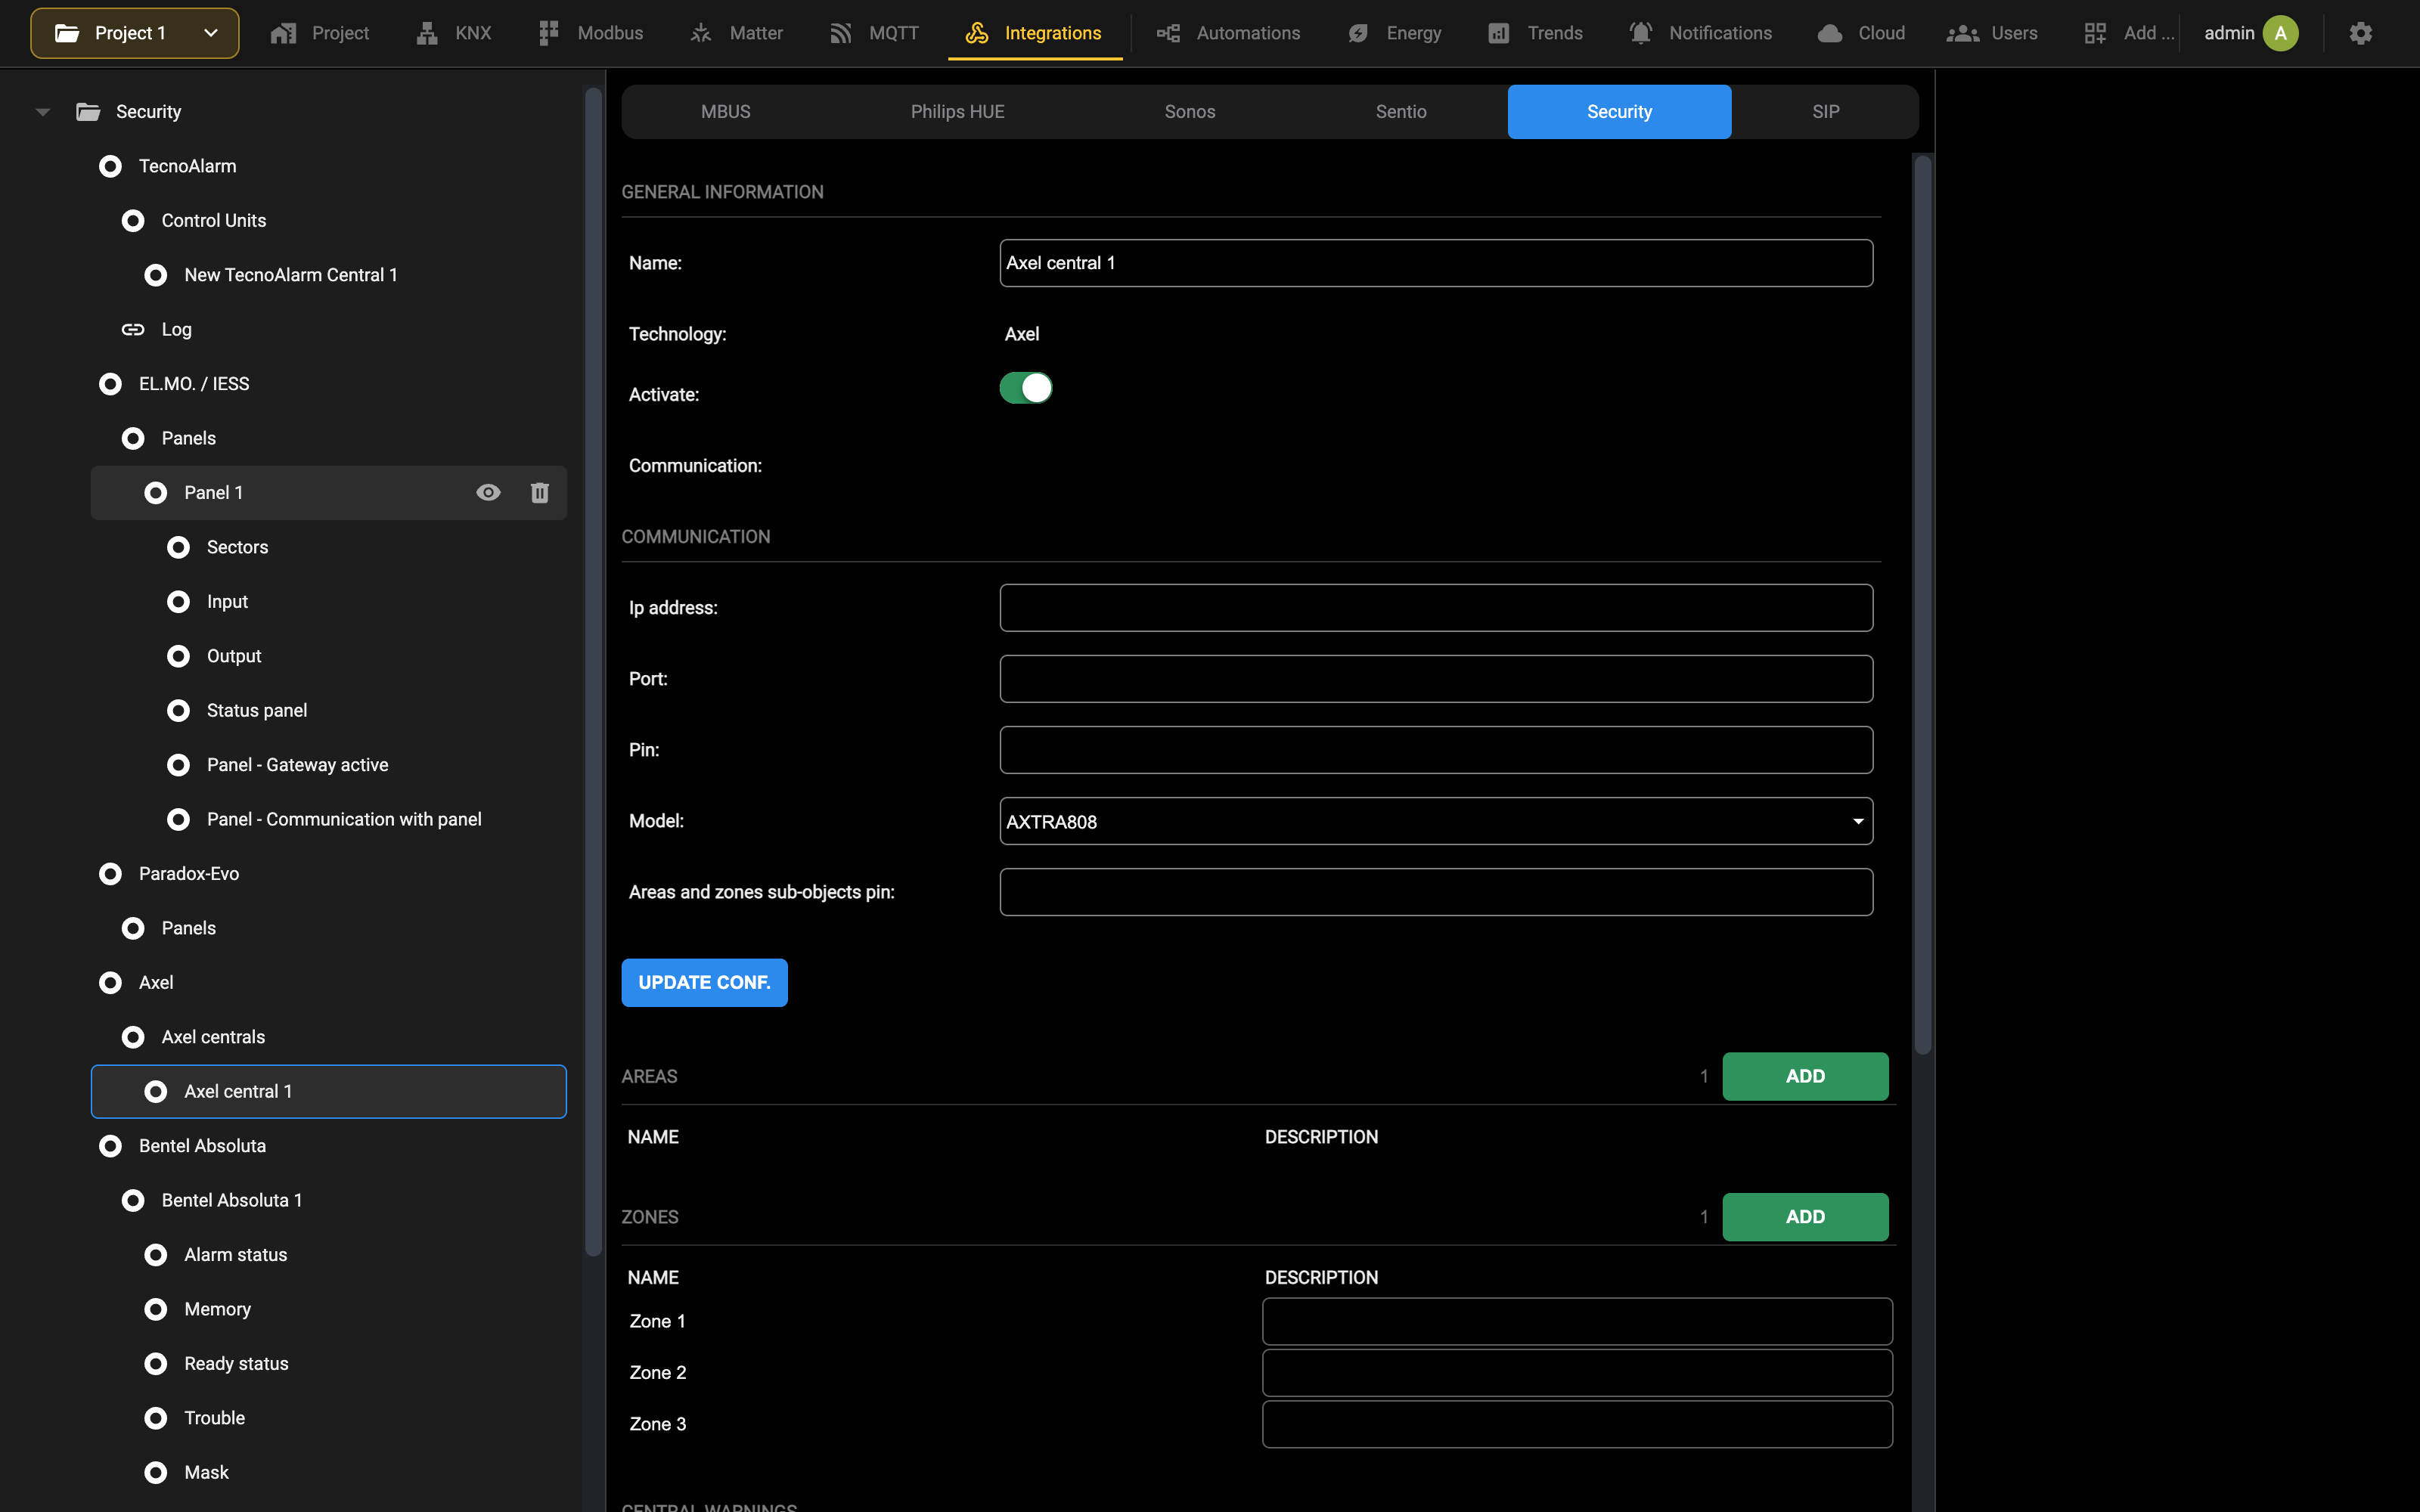The height and width of the screenshot is (1512, 2420).
Task: Switch to the MBUS tab
Action: [726, 112]
